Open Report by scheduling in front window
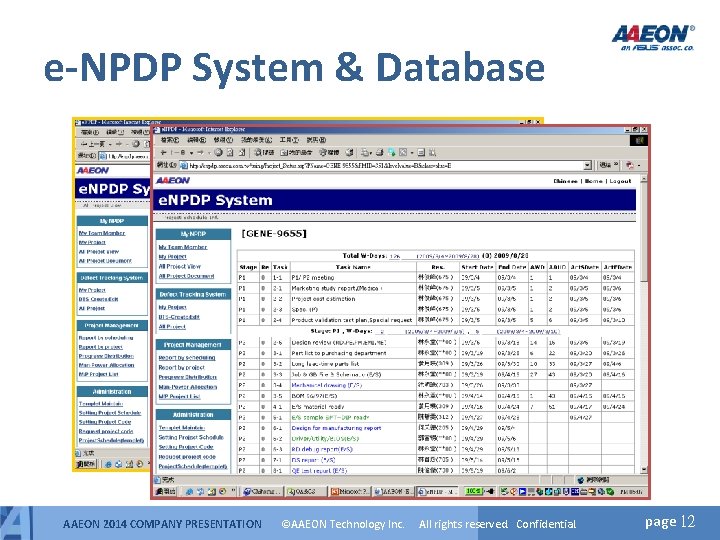This screenshot has width=720, height=540. coord(186,358)
